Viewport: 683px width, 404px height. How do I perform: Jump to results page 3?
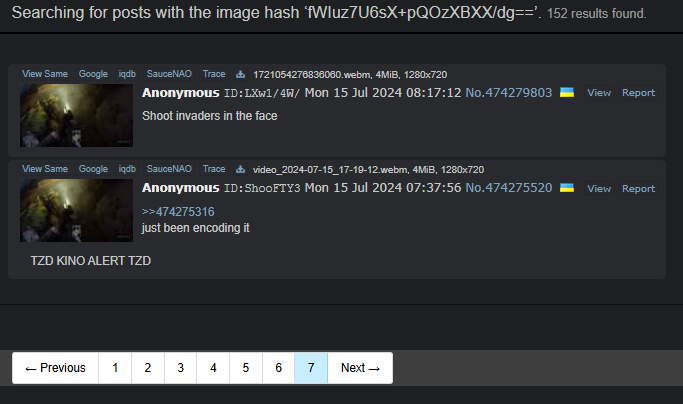coord(180,368)
